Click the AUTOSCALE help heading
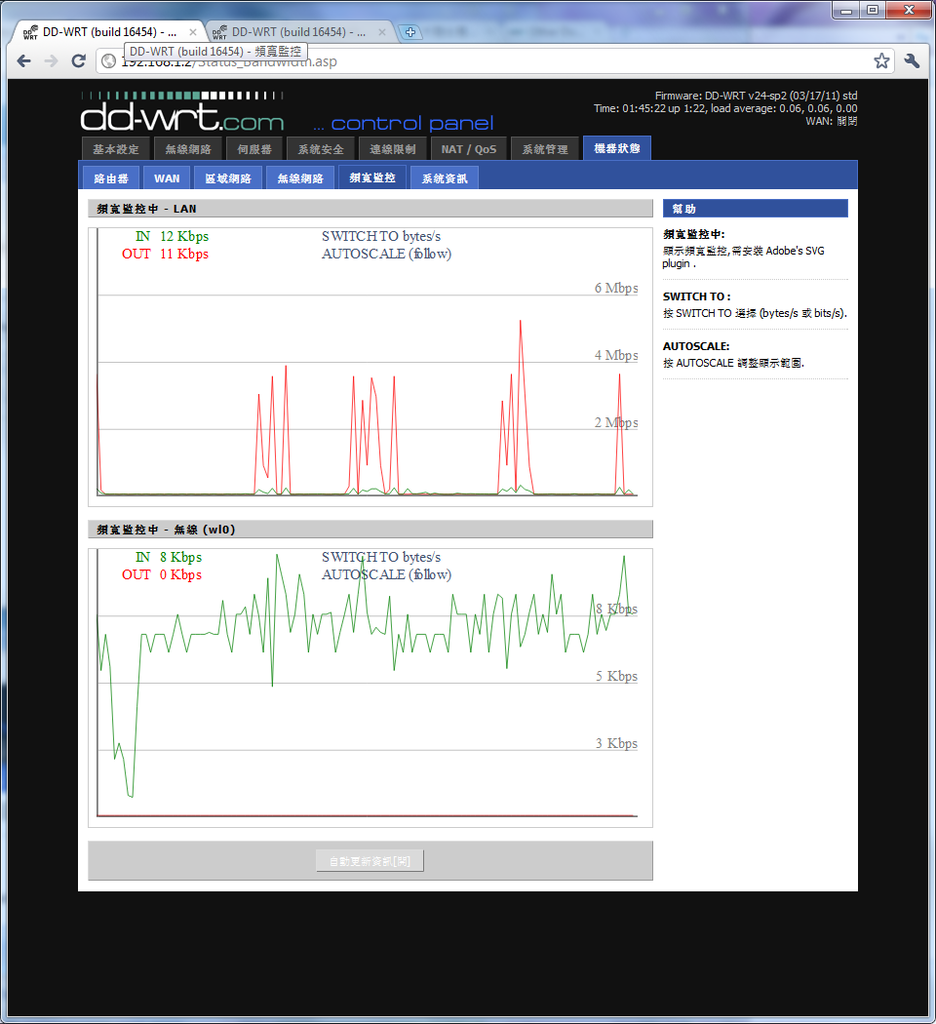The image size is (936, 1024). coord(696,346)
